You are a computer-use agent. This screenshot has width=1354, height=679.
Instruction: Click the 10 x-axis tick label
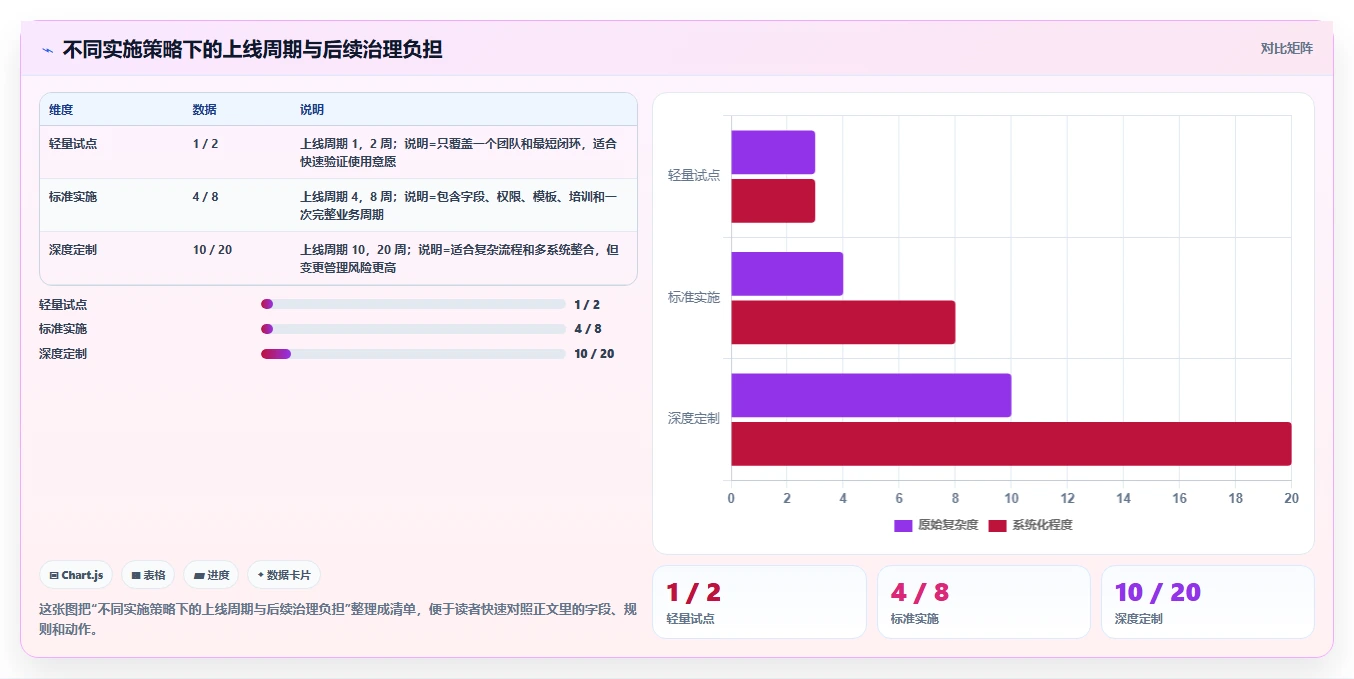click(x=1011, y=498)
